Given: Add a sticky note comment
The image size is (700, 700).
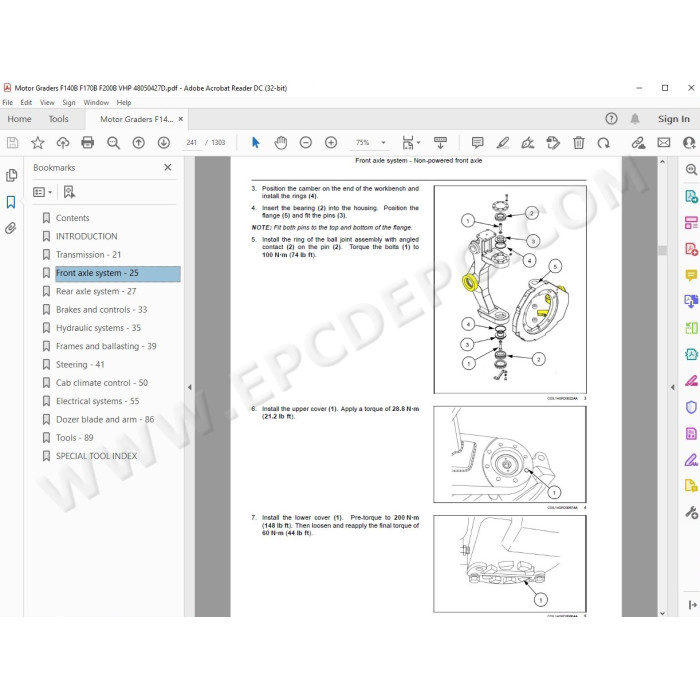Looking at the screenshot, I should pyautogui.click(x=478, y=143).
